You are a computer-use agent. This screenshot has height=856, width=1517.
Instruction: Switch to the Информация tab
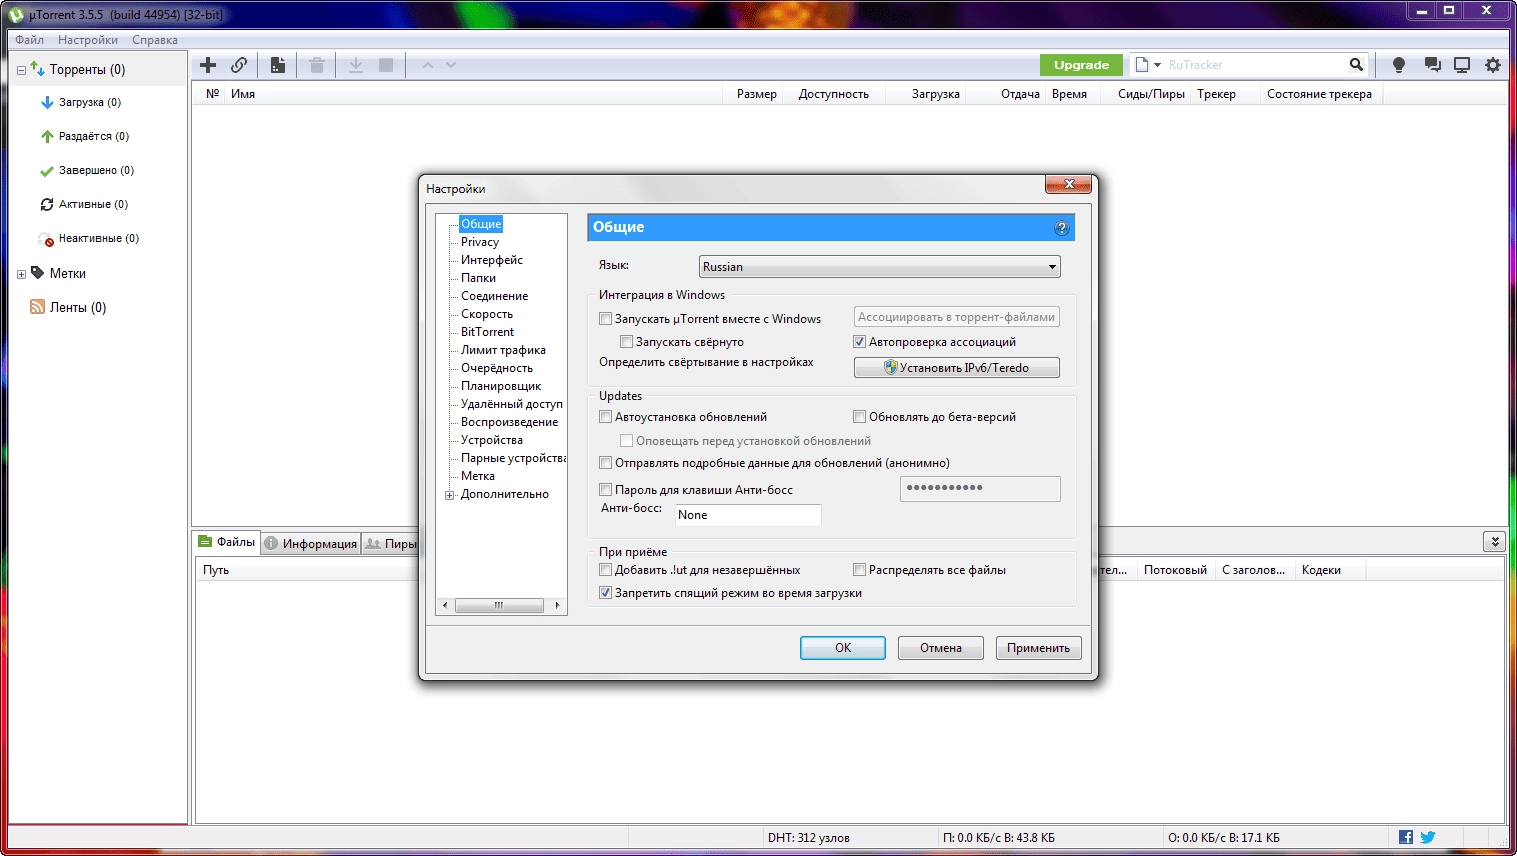310,543
